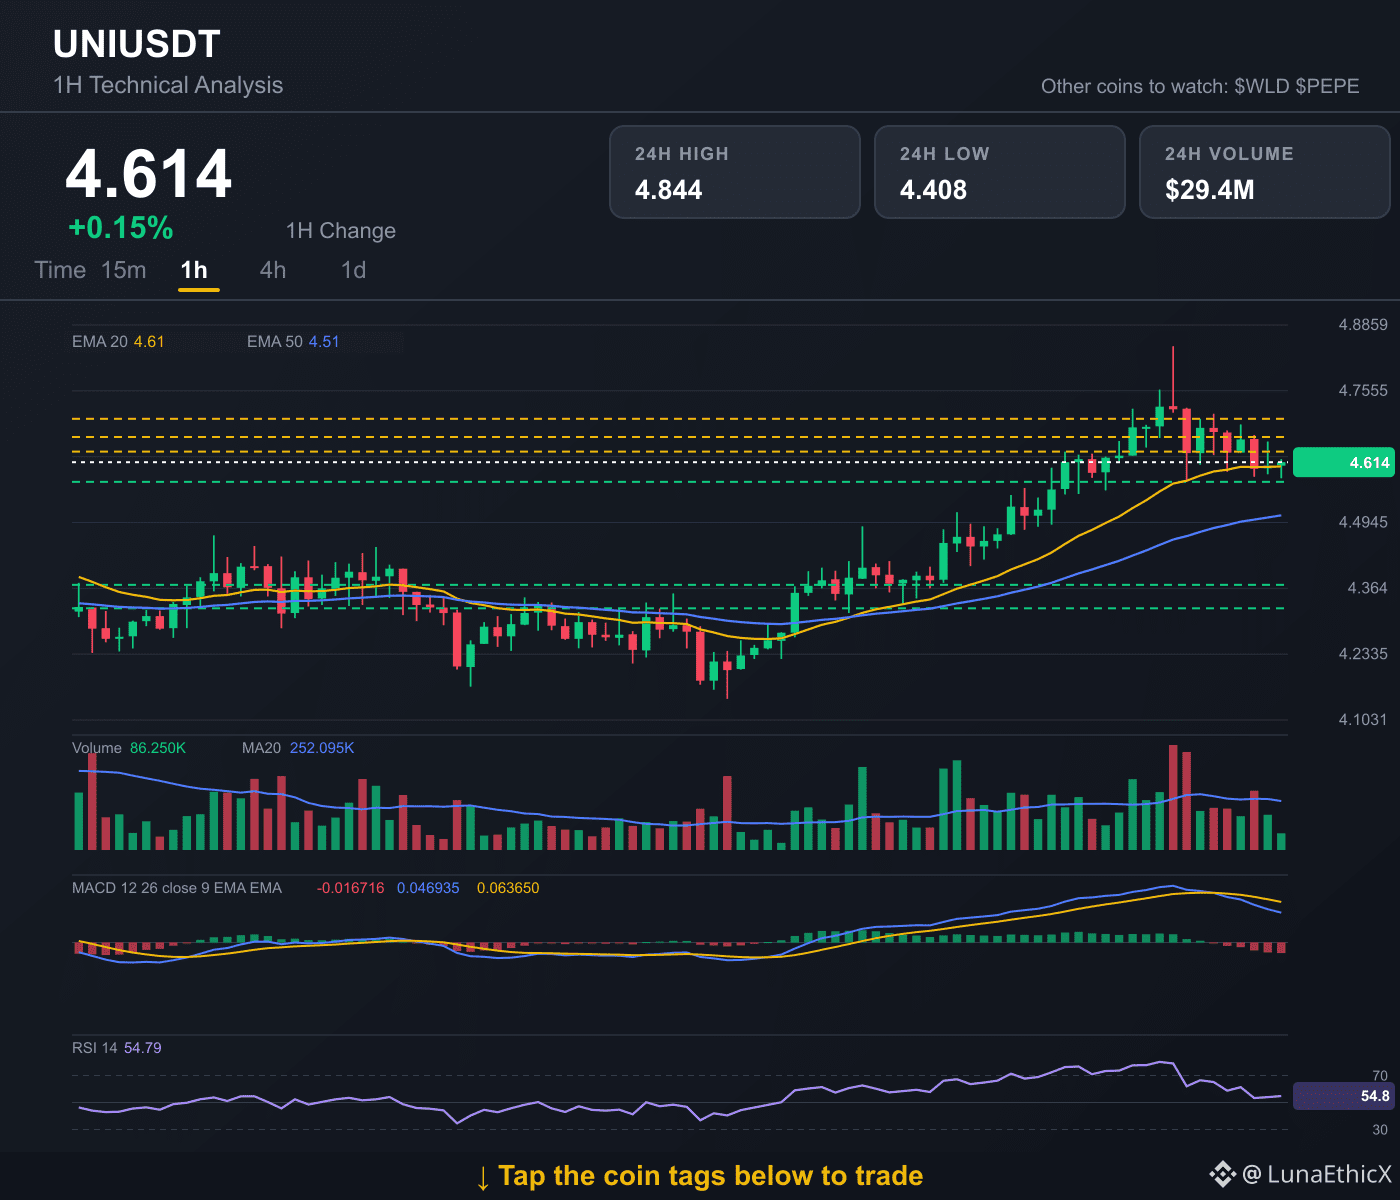Click the yellow MACD value "0.063650"

pos(508,888)
